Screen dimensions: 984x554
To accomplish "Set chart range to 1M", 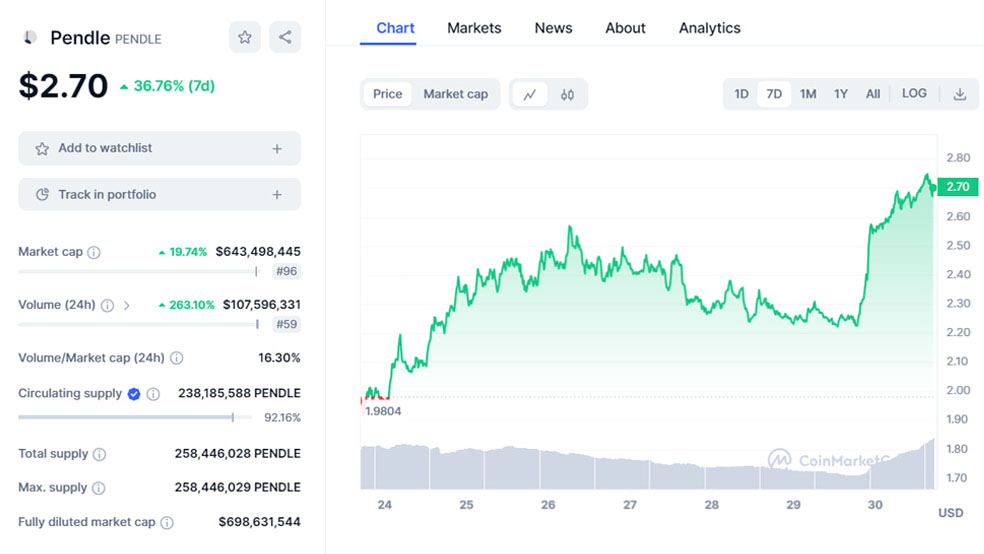I will point(808,94).
